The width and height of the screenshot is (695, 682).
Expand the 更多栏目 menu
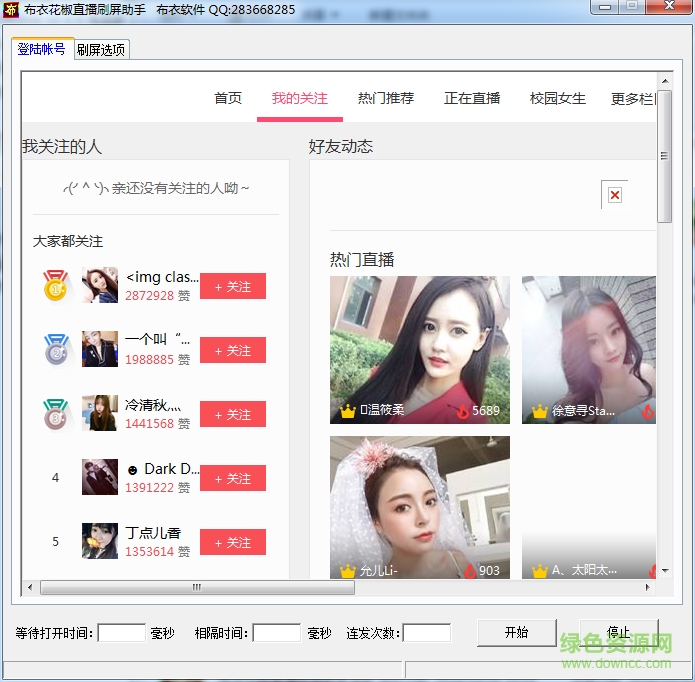633,99
